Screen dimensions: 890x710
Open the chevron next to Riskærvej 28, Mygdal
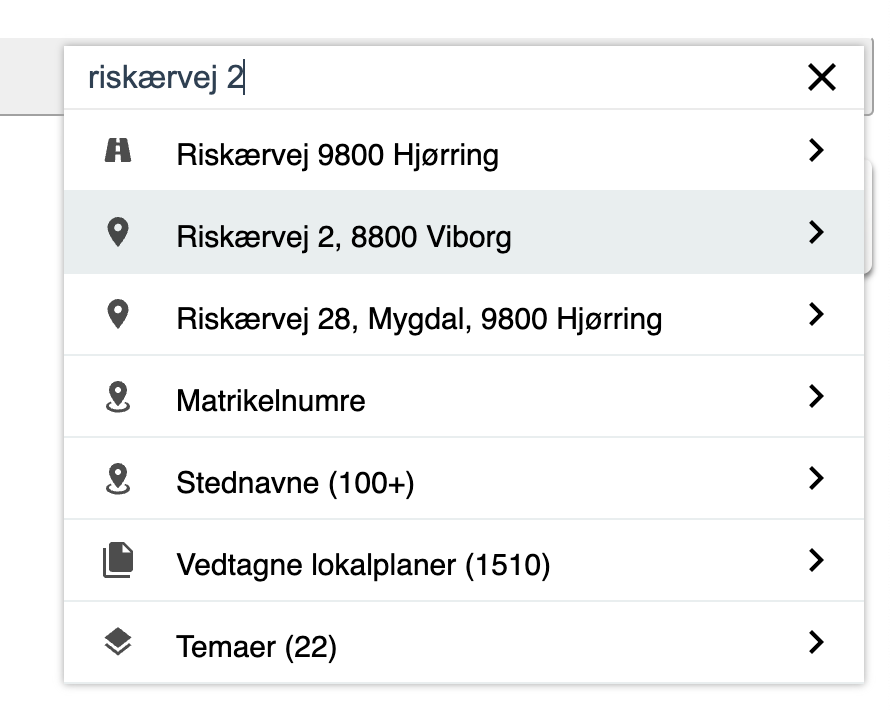click(x=817, y=315)
